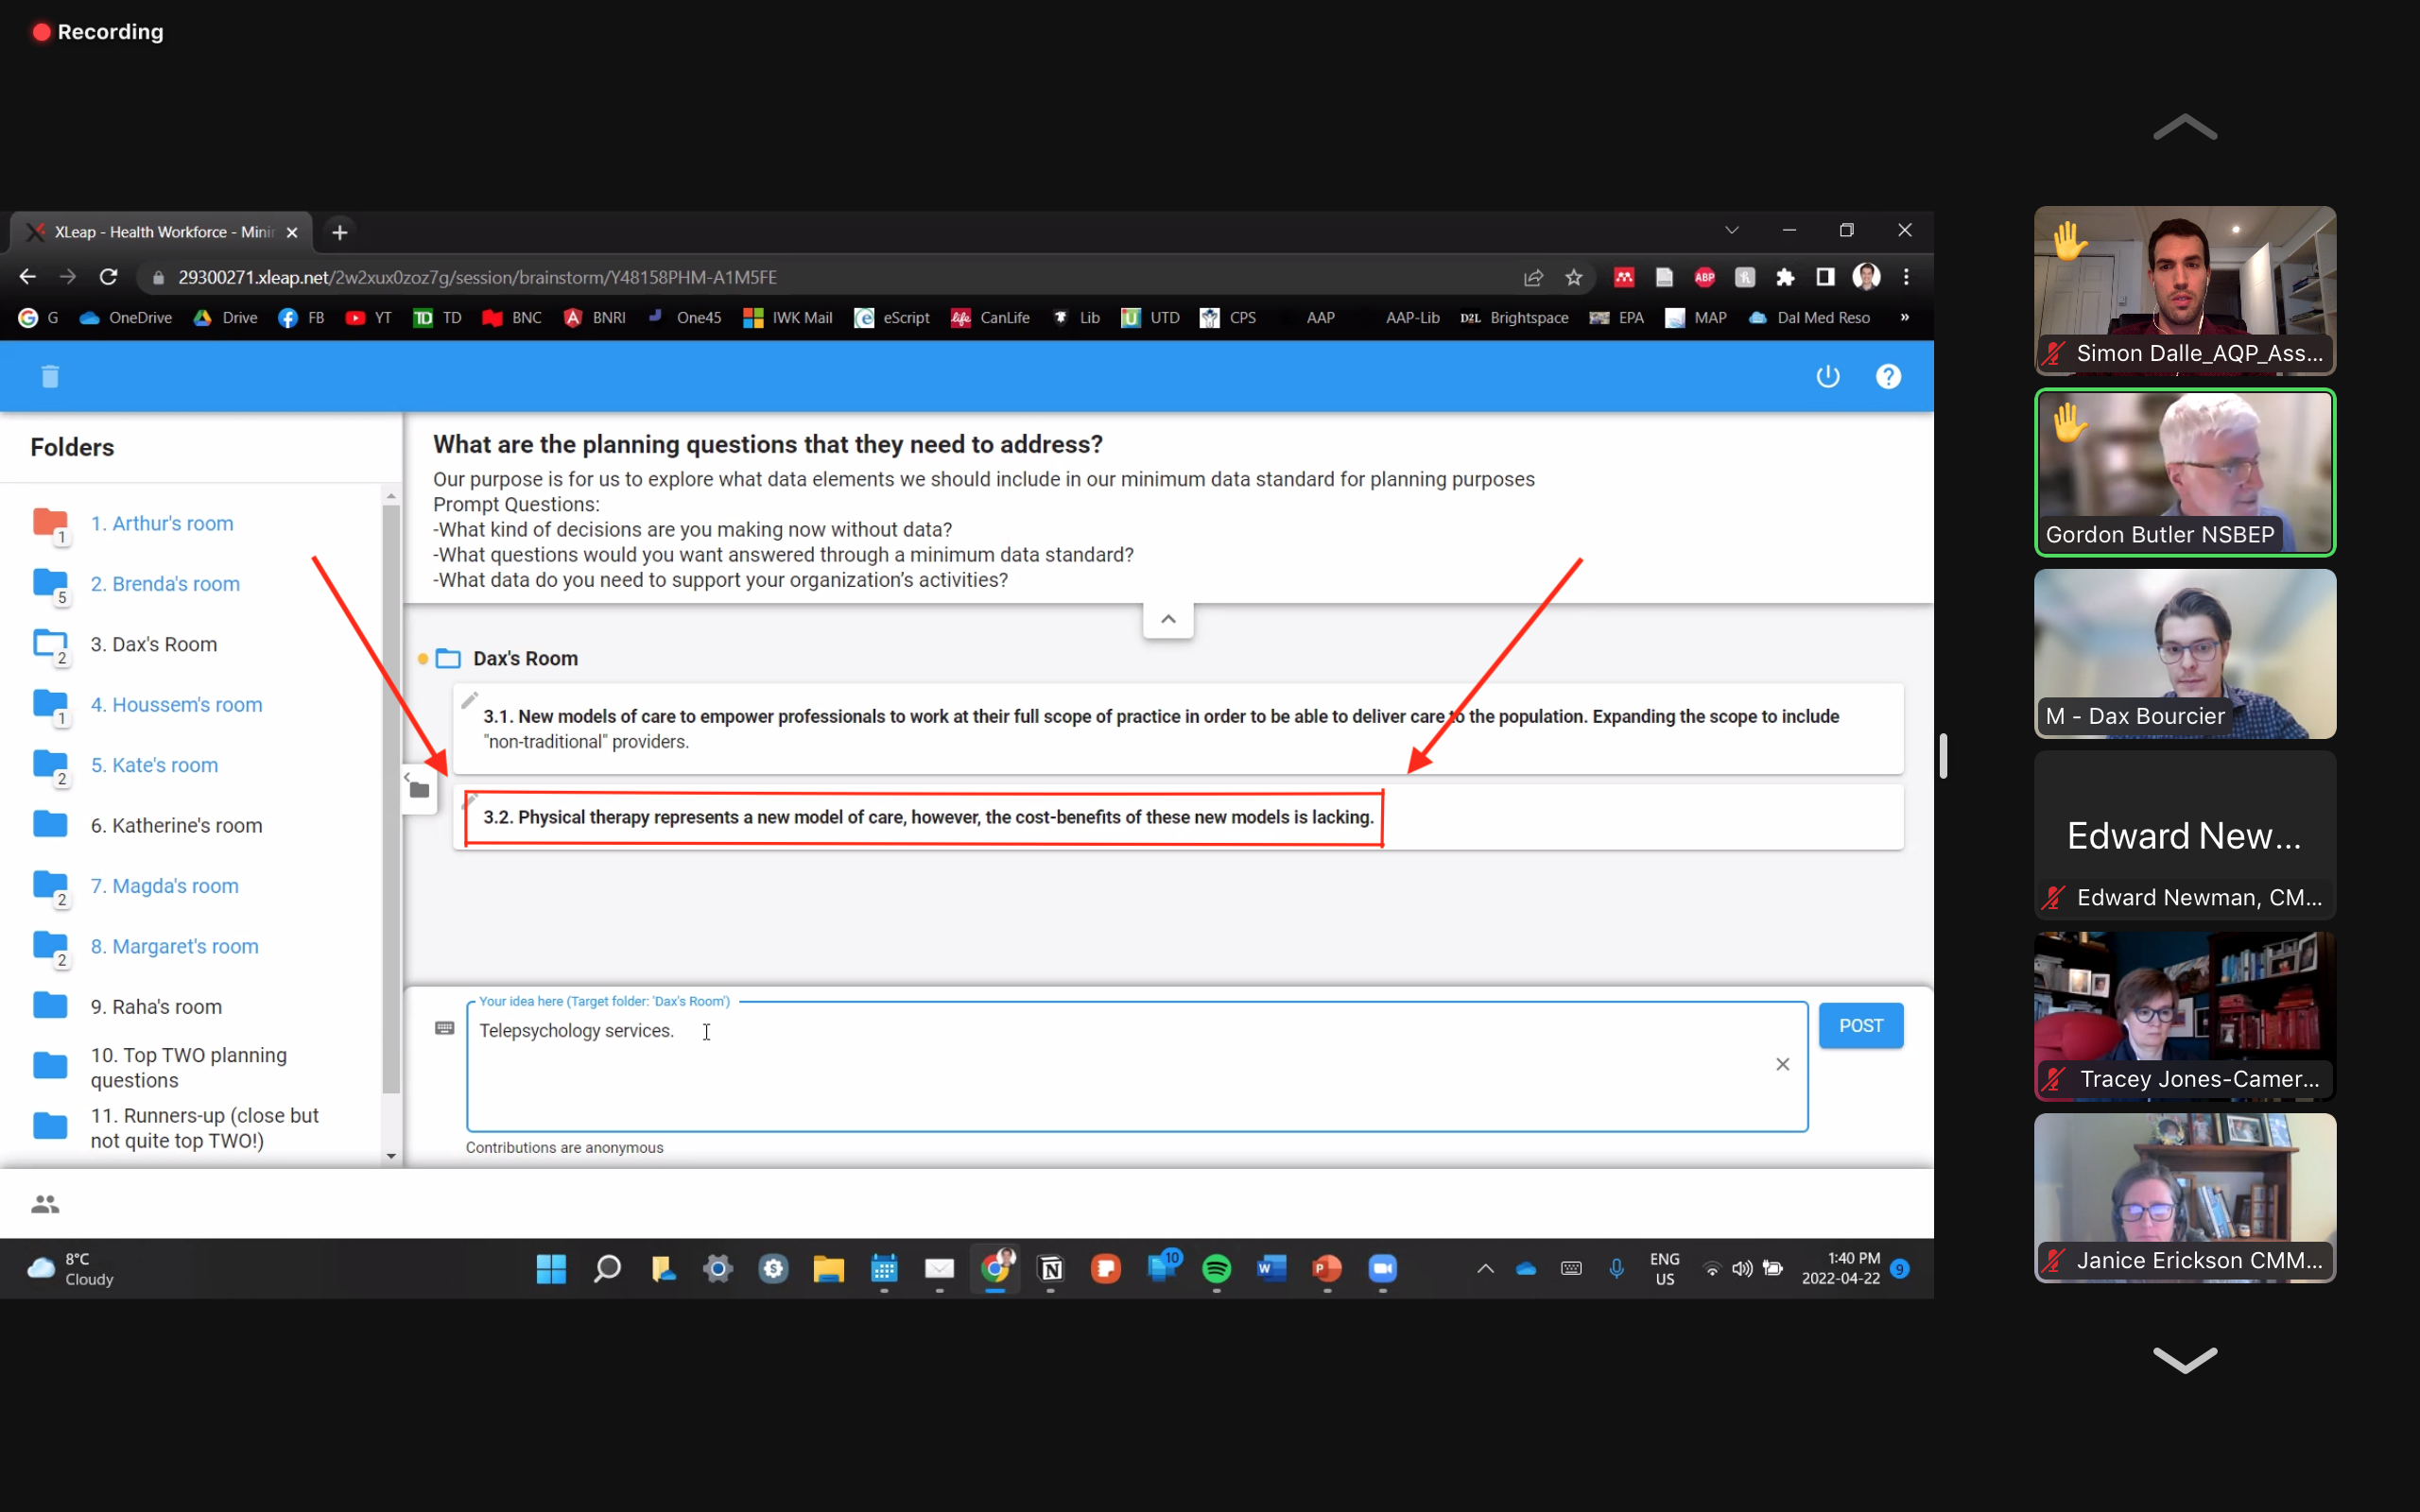Show hidden system tray icons
2420x1512 pixels.
(x=1485, y=1269)
